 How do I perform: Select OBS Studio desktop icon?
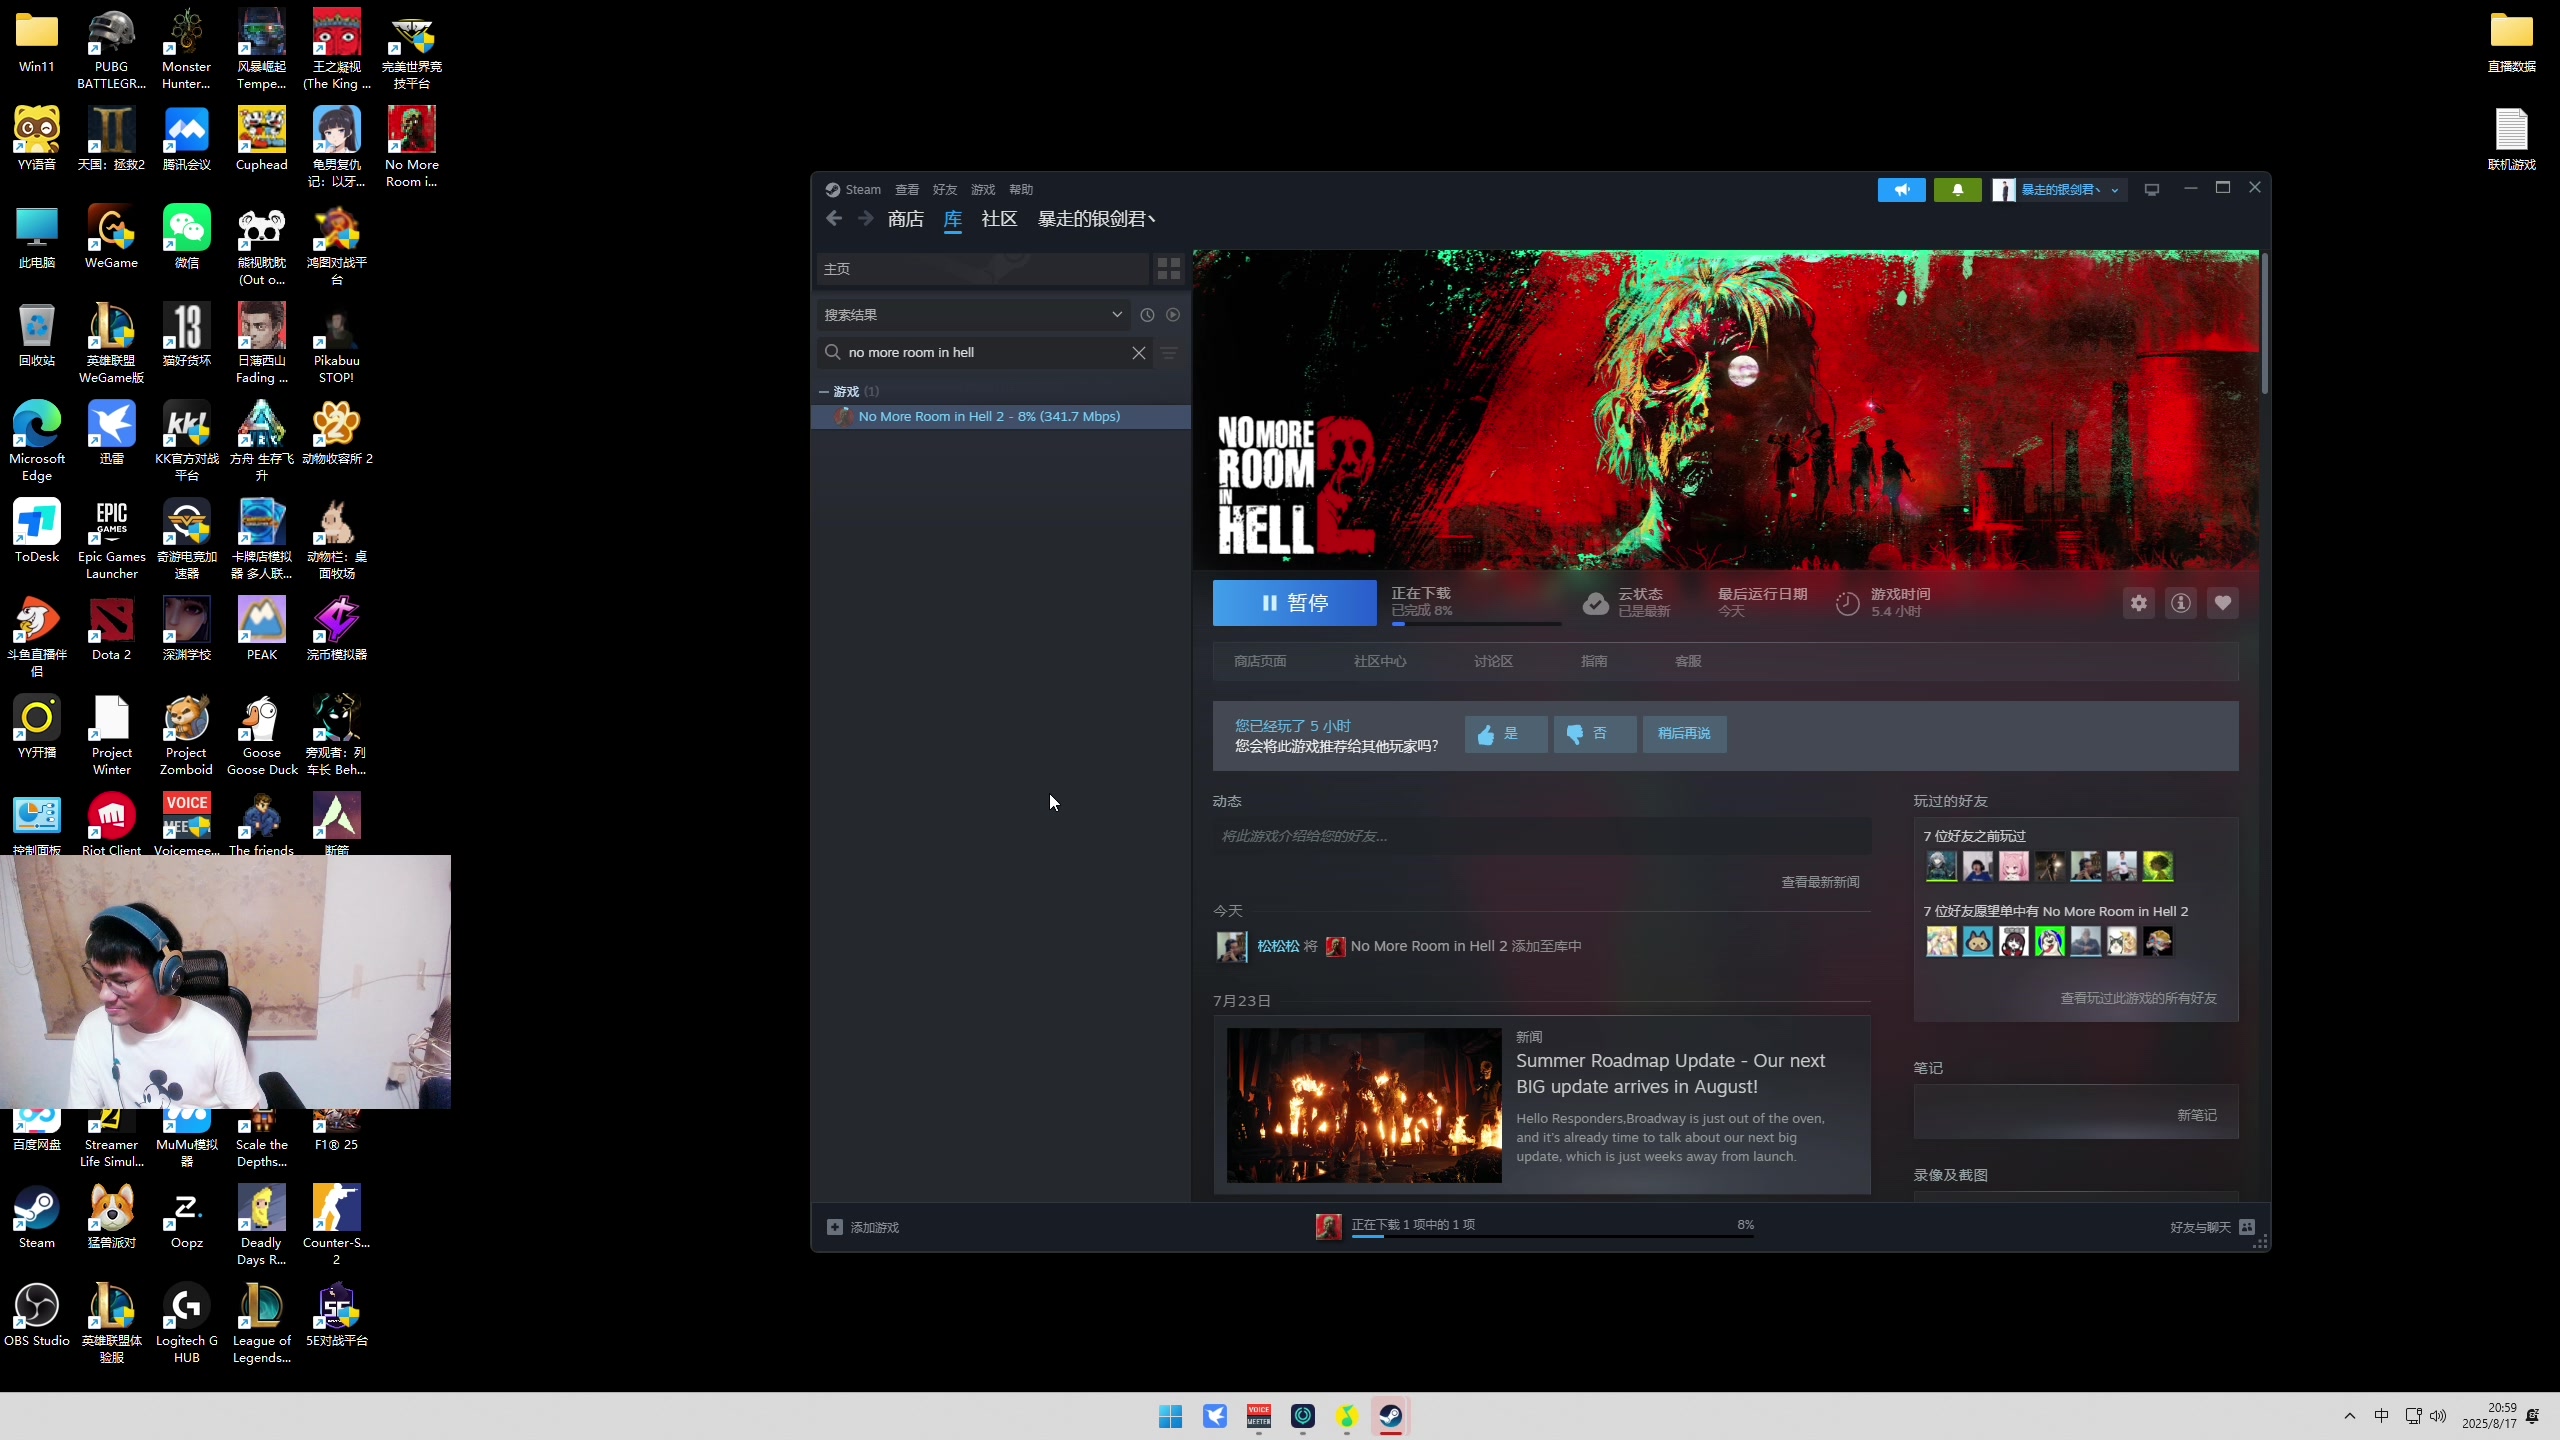pos(36,1316)
